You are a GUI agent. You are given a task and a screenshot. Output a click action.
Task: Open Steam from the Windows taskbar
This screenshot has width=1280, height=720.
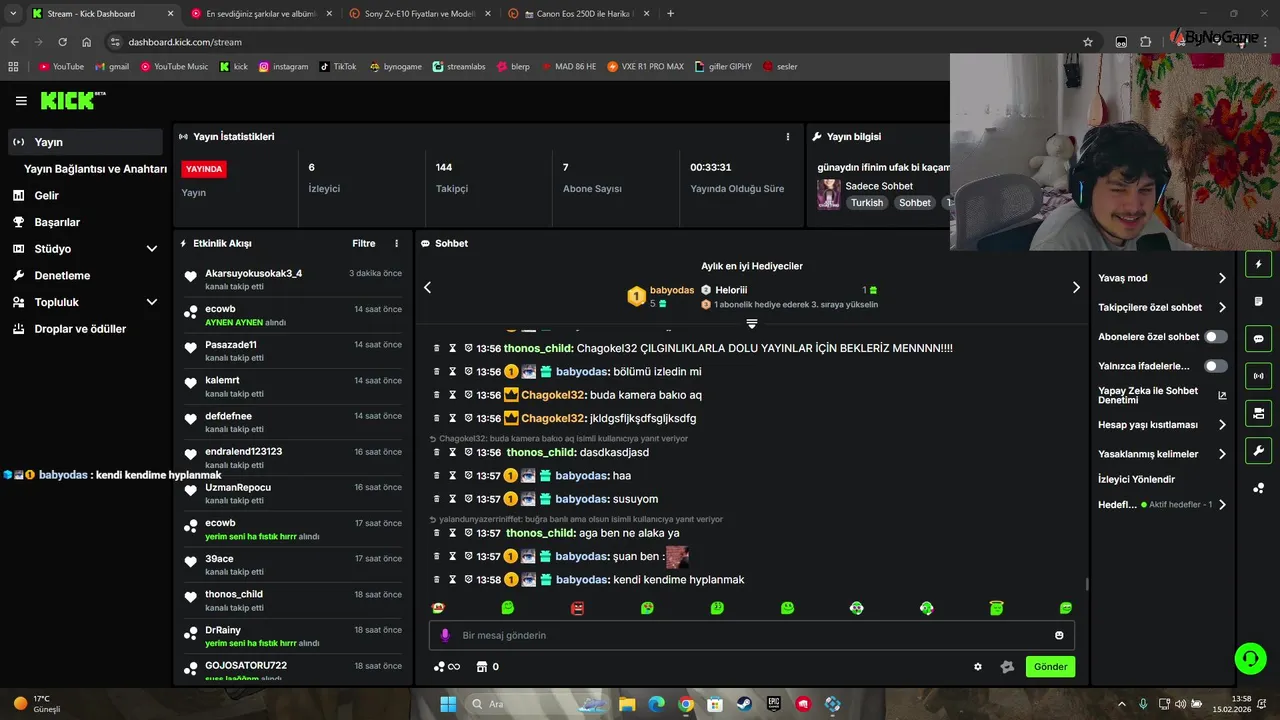point(744,704)
